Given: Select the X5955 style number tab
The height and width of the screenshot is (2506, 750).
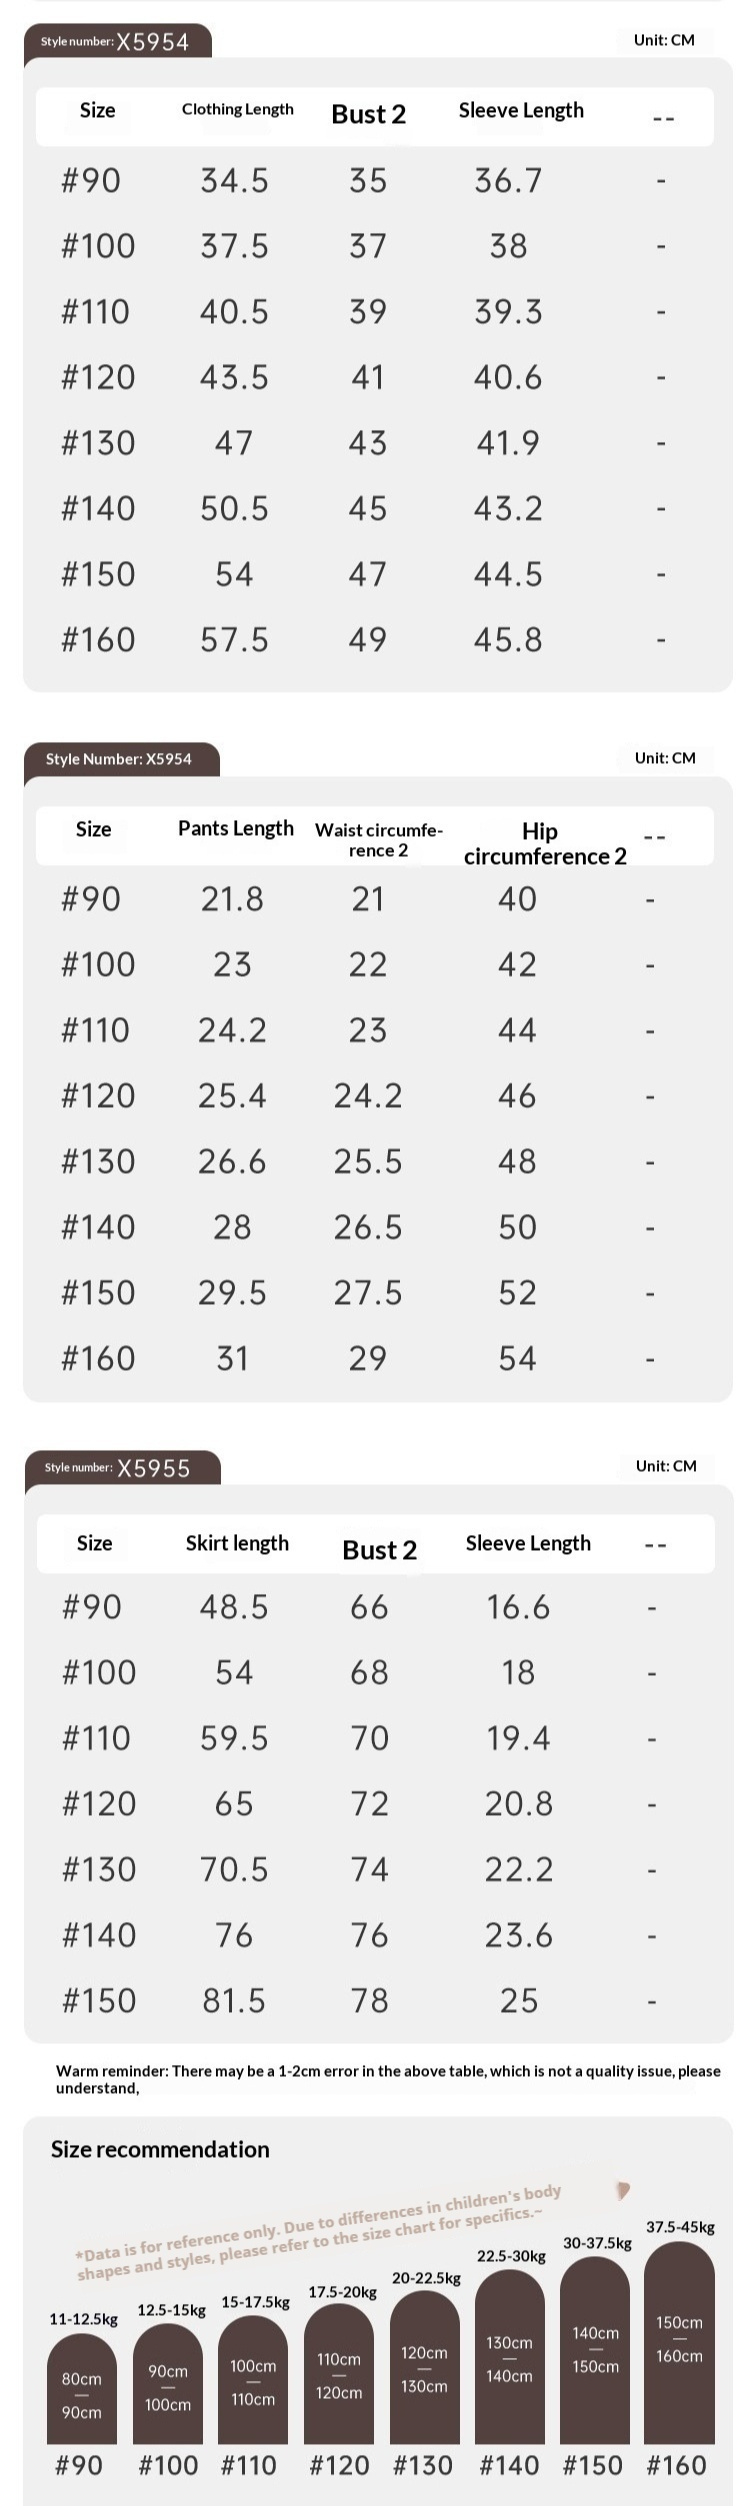Looking at the screenshot, I should [x=121, y=1467].
